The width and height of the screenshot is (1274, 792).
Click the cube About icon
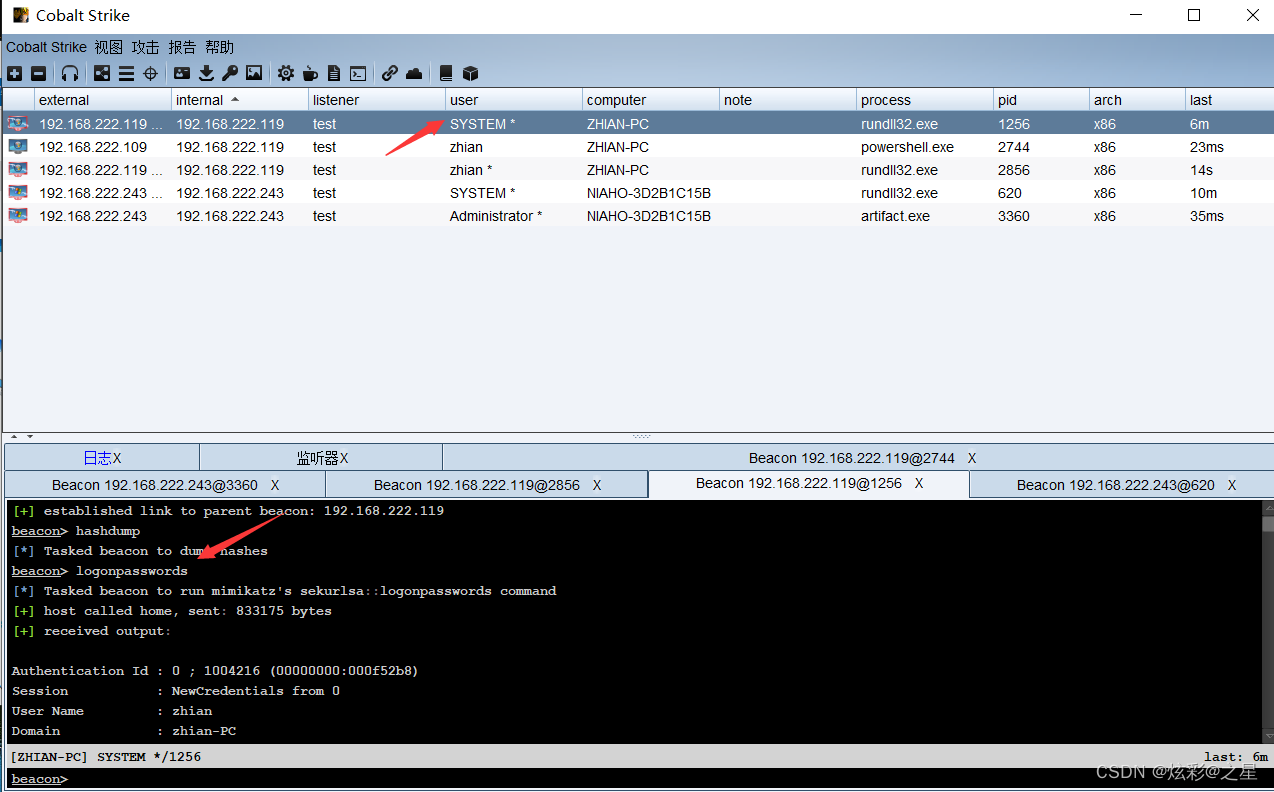point(470,73)
